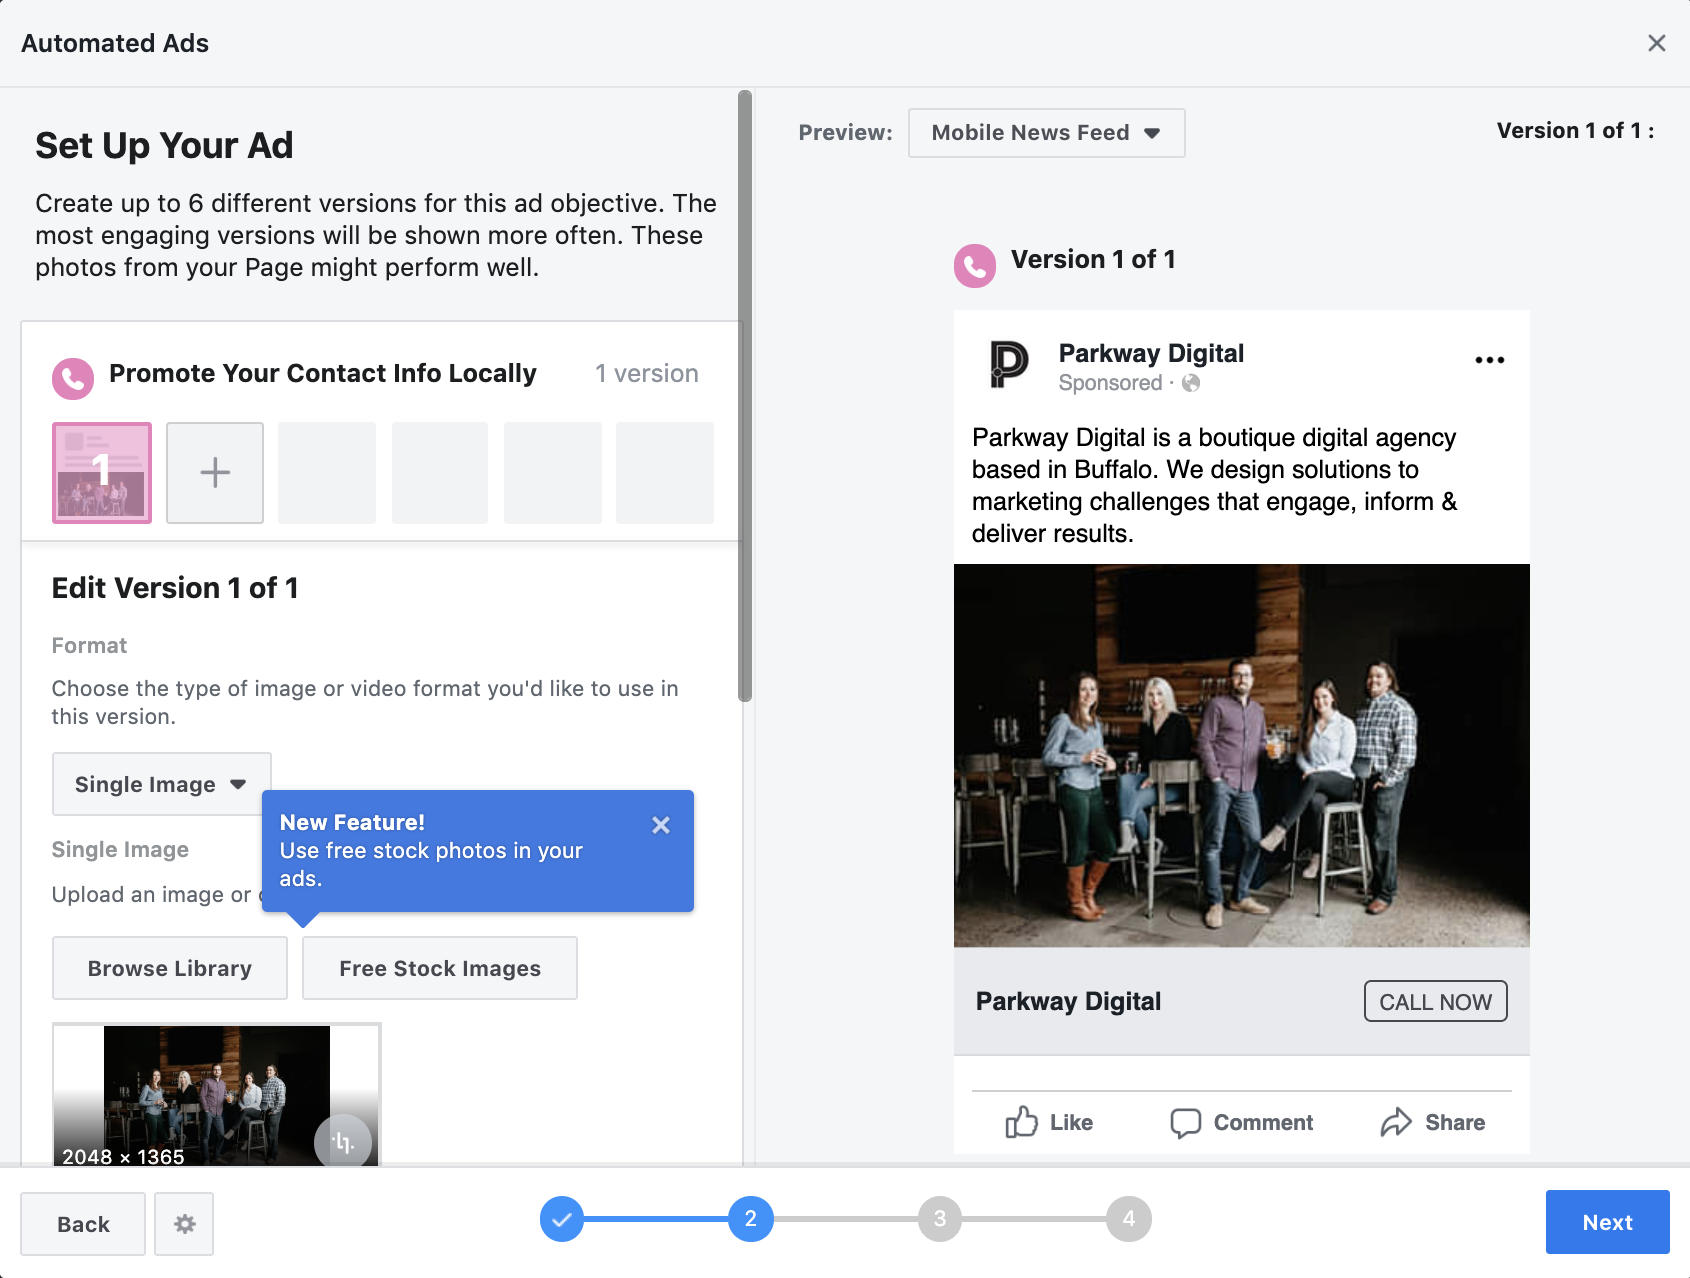1690x1278 pixels.
Task: Click the Free Stock Images button
Action: click(x=440, y=968)
